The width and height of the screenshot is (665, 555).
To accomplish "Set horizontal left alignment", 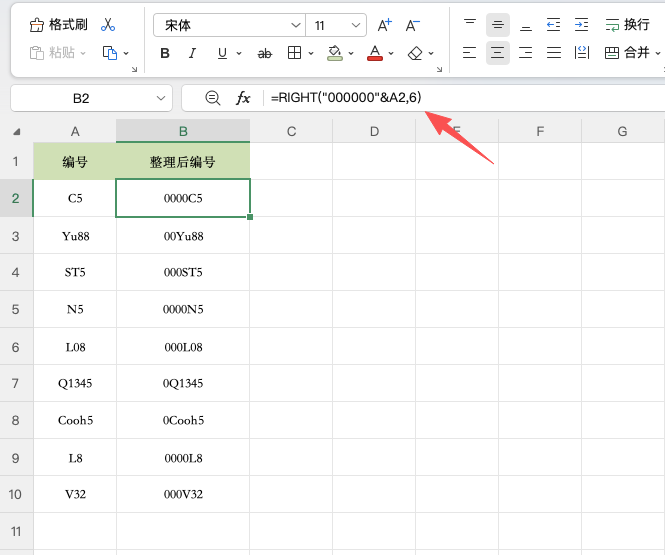I will pos(469,53).
